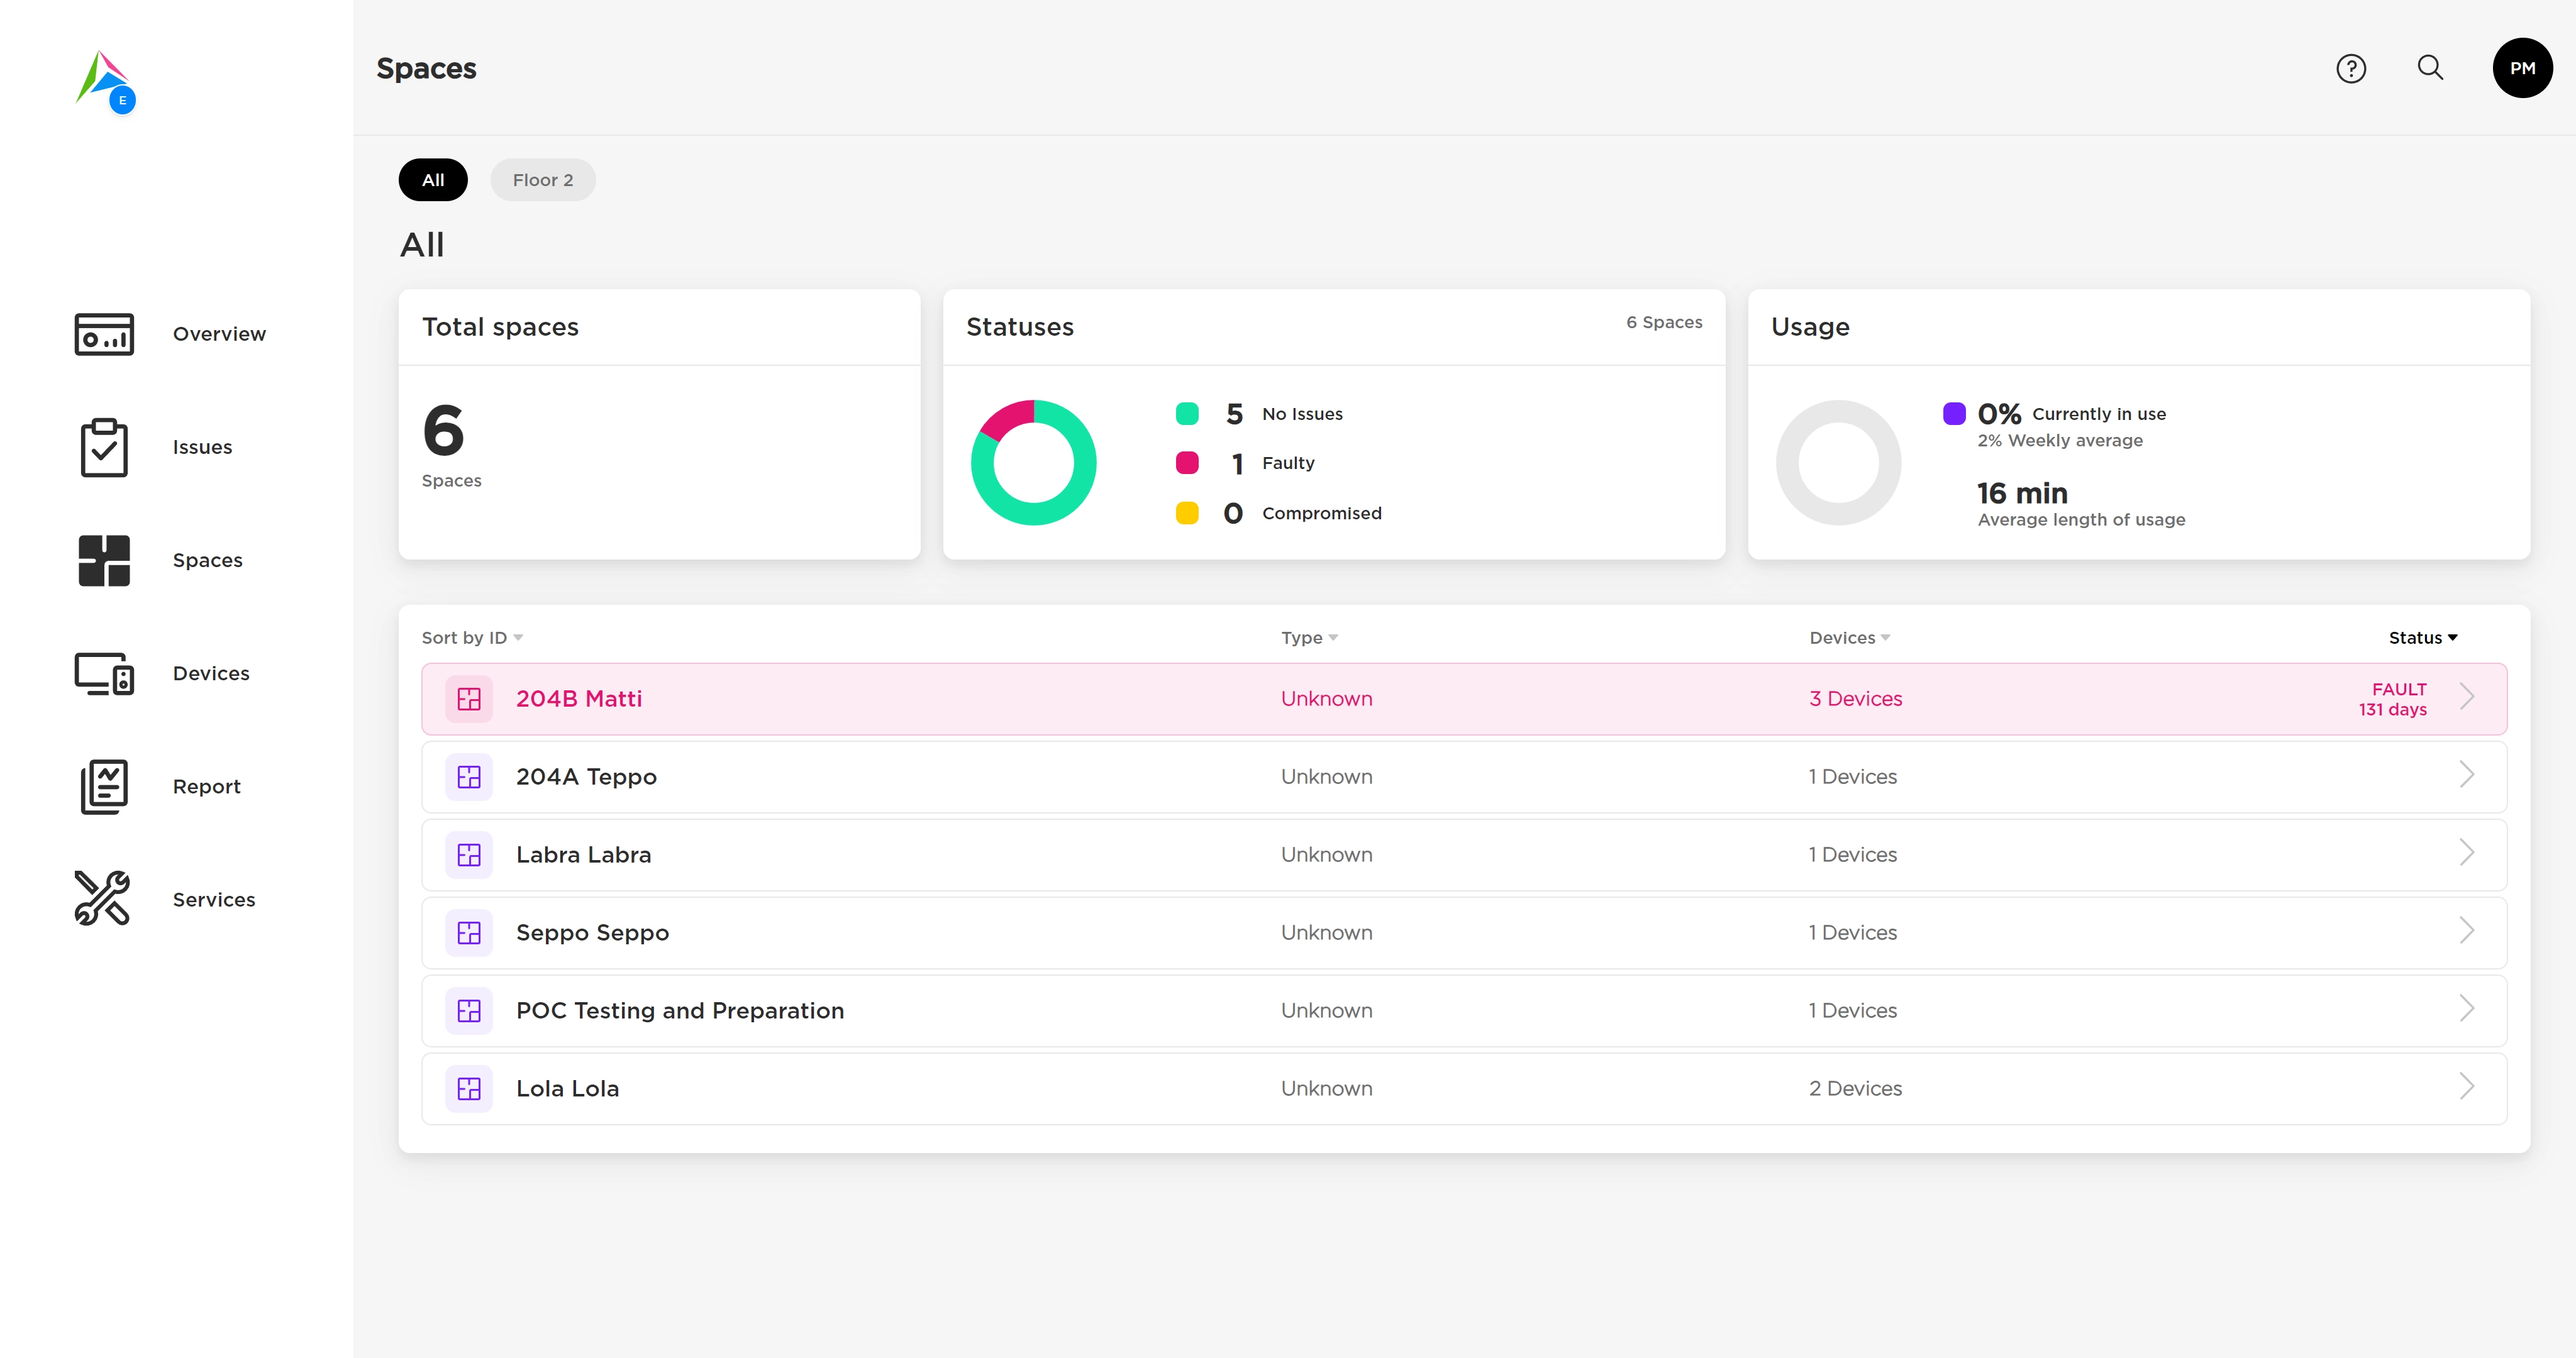This screenshot has height=1358, width=2576.
Task: Open the Type column sorting dropdown
Action: [x=1309, y=637]
